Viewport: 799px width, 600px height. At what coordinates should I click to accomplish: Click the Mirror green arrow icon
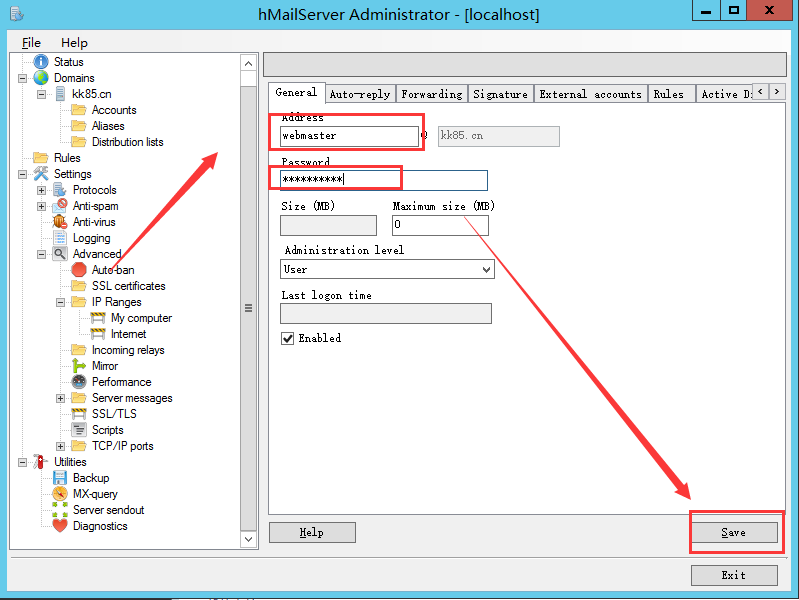pos(78,366)
